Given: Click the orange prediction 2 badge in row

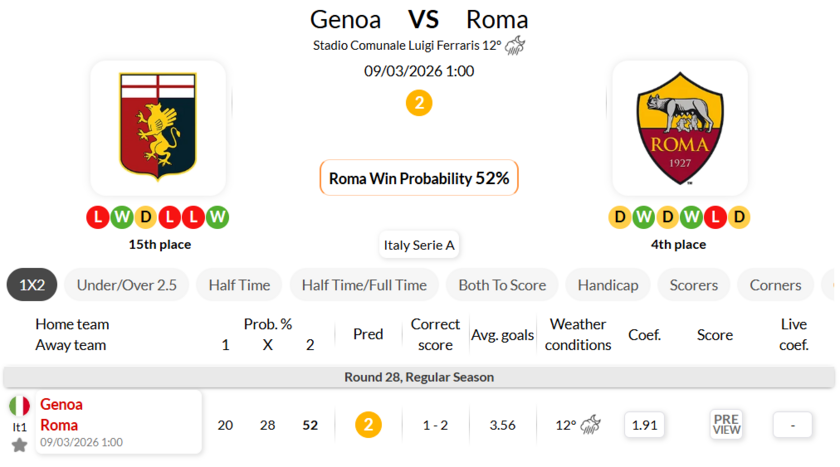Looking at the screenshot, I should click(368, 425).
